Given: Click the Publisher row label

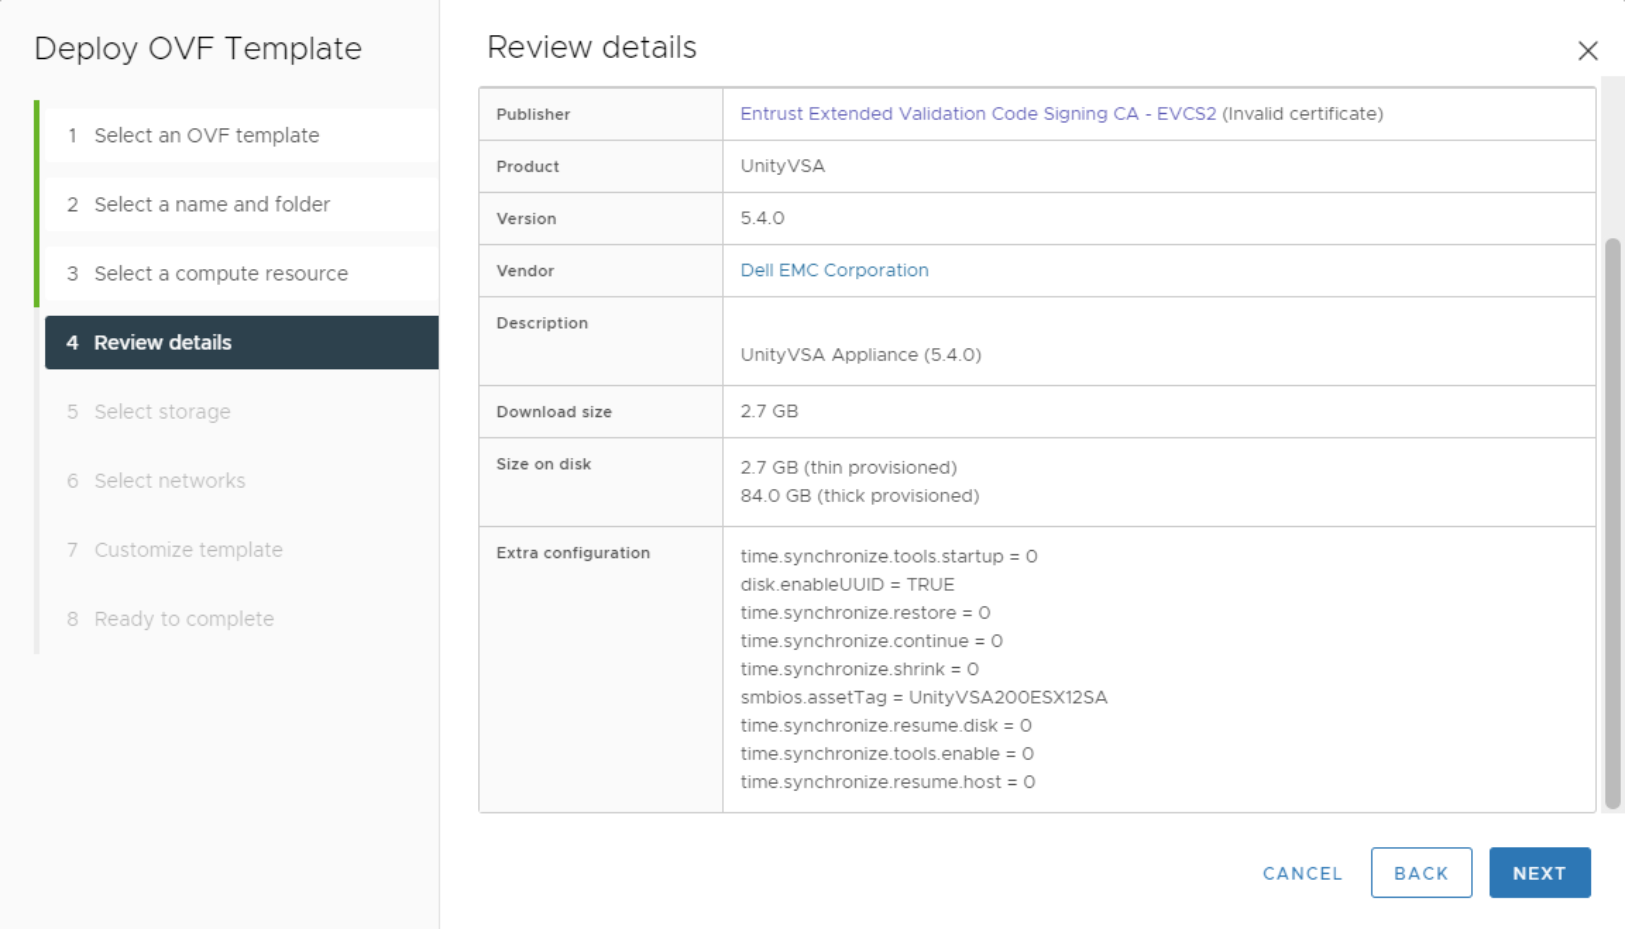Looking at the screenshot, I should pyautogui.click(x=533, y=114).
